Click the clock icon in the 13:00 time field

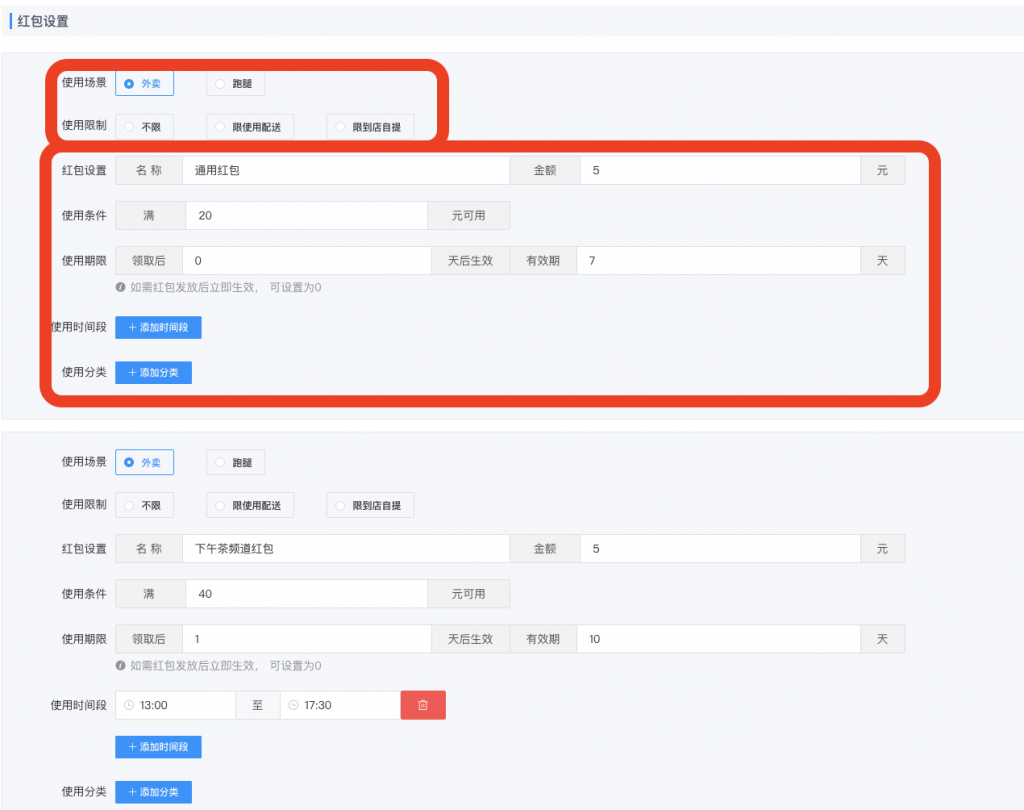click(131, 705)
